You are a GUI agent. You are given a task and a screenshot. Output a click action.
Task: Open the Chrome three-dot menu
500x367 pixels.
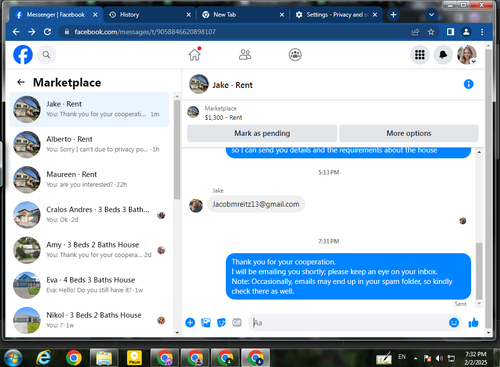(482, 32)
